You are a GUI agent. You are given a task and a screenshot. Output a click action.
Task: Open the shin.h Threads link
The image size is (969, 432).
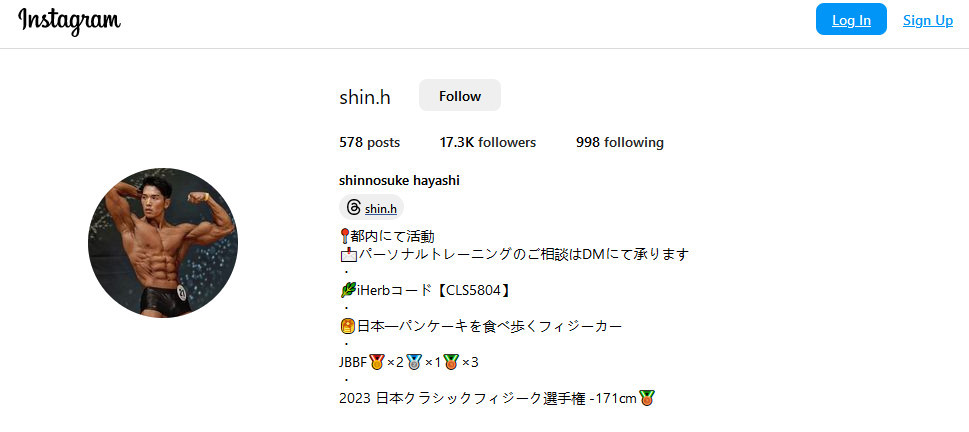pyautogui.click(x=381, y=209)
